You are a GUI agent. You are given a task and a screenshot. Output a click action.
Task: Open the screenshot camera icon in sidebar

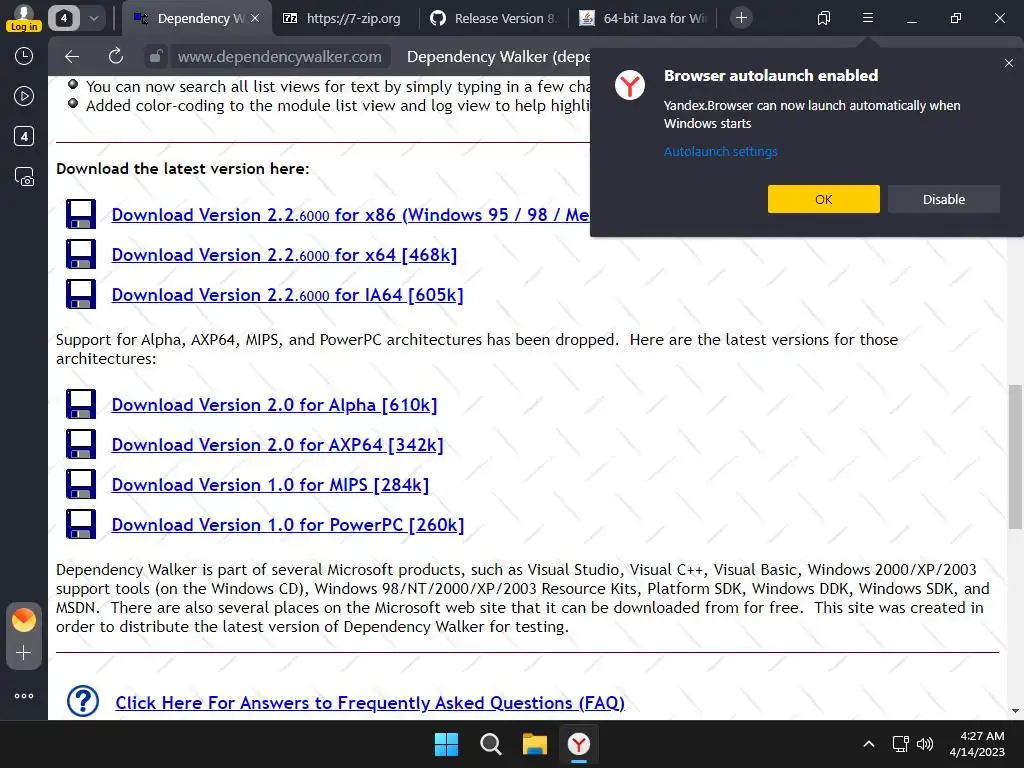pyautogui.click(x=24, y=177)
